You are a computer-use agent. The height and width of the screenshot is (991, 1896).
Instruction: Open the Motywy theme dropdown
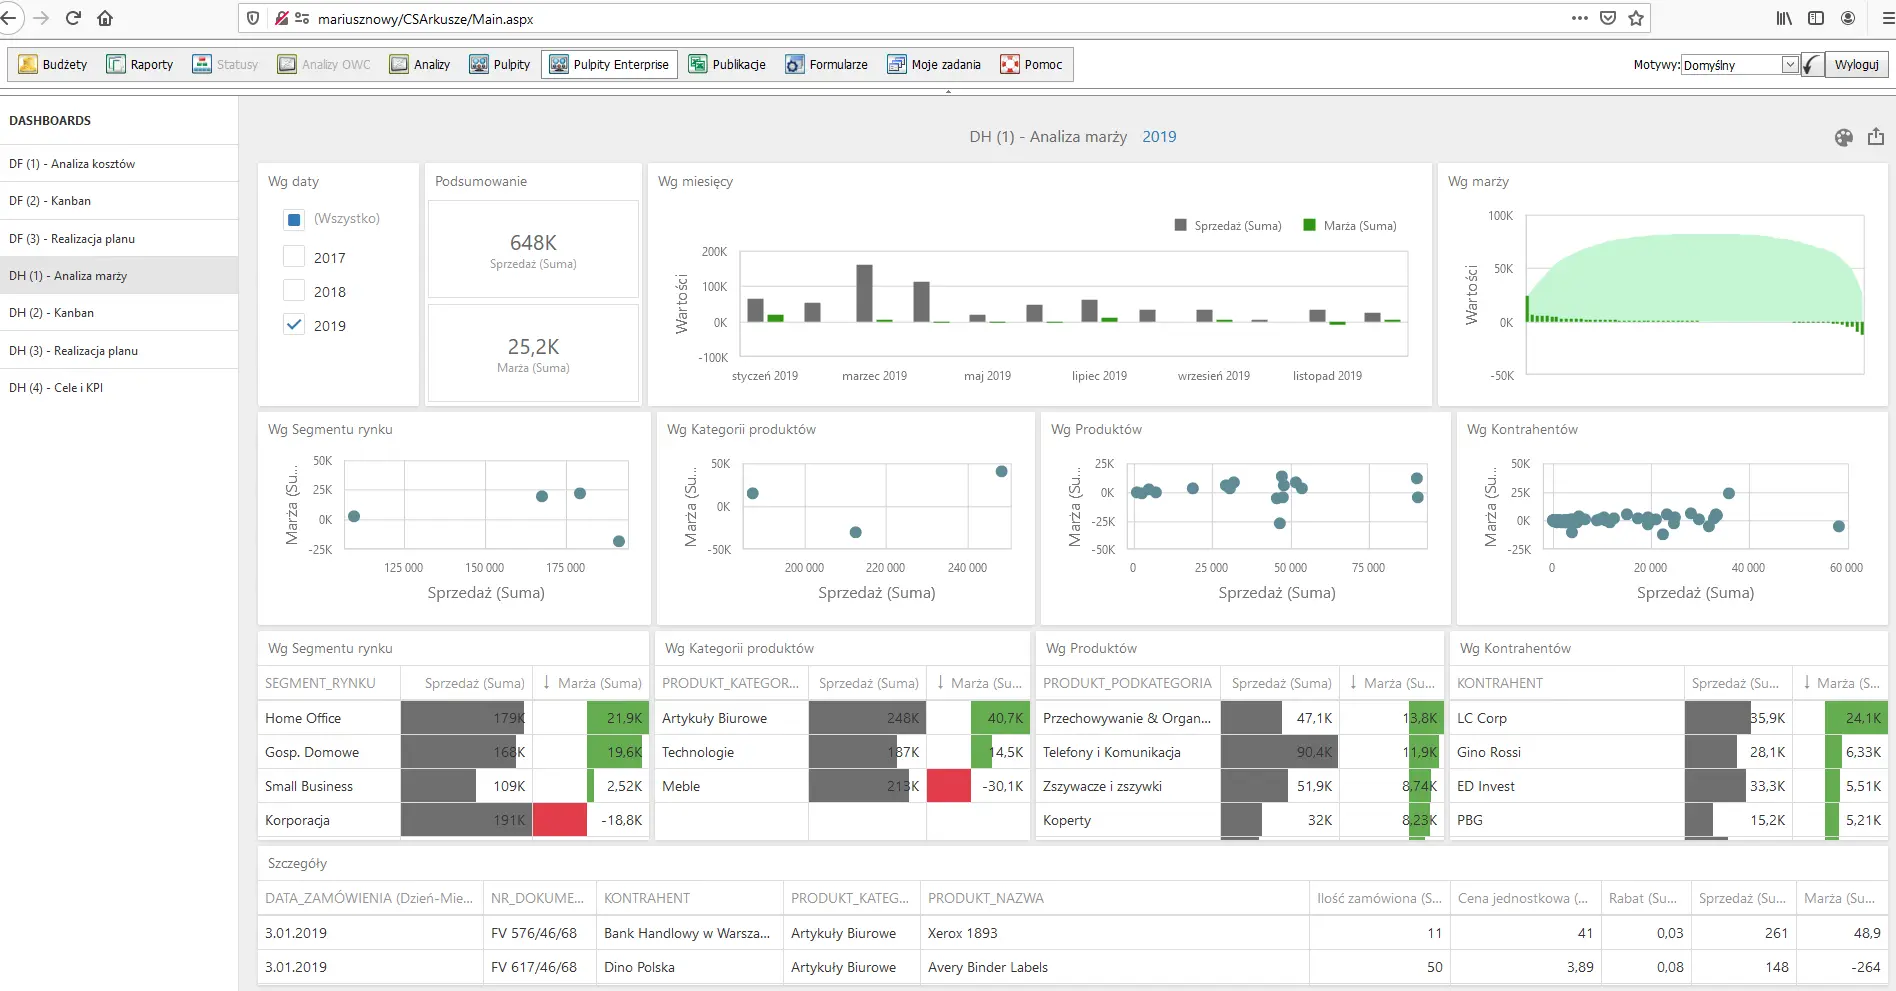pyautogui.click(x=1740, y=65)
